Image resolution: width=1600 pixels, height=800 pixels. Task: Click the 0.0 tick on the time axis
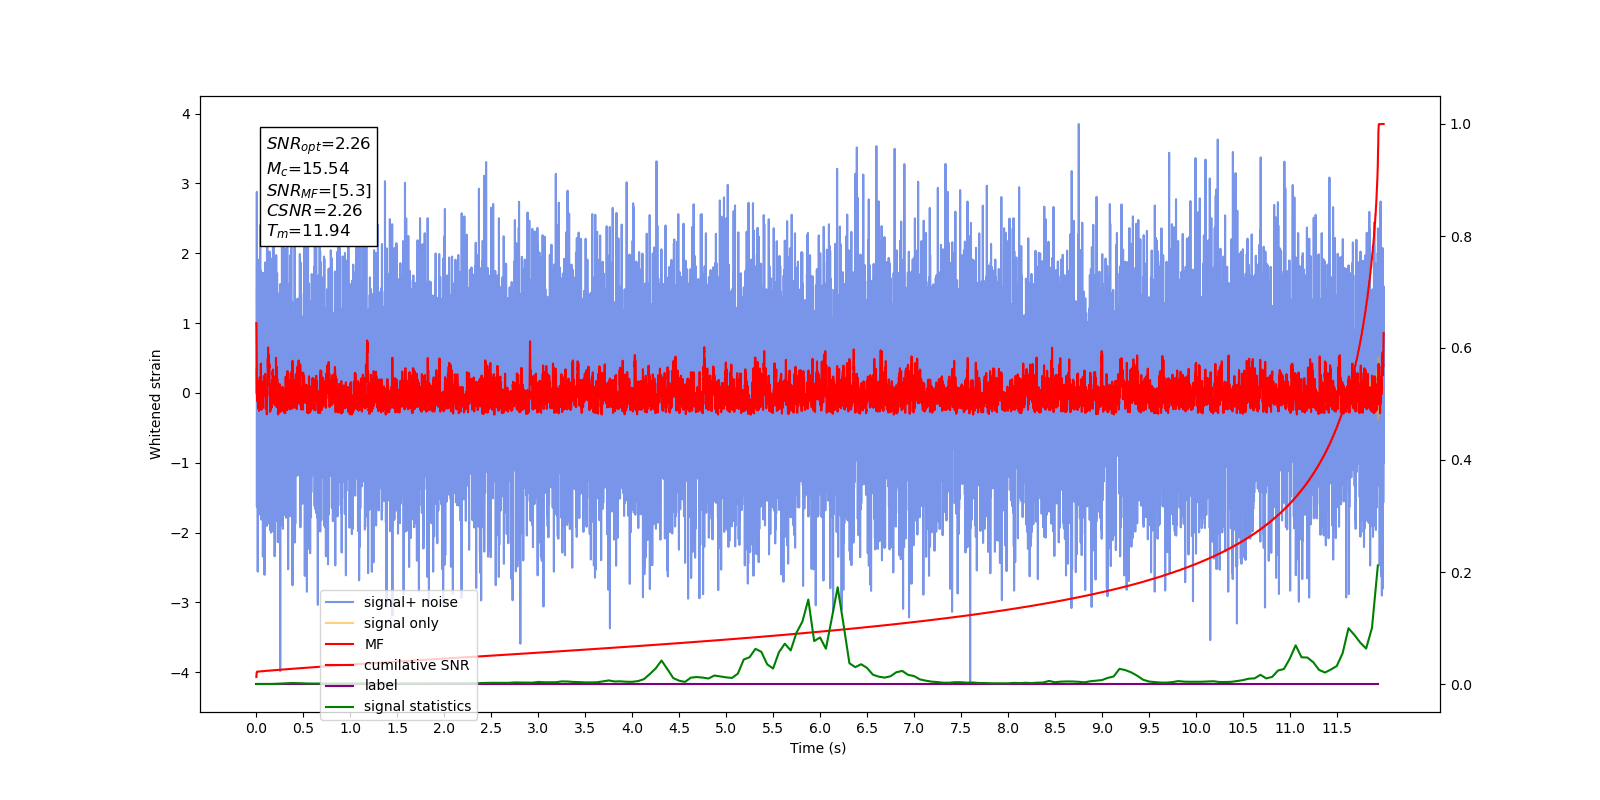coord(256,728)
